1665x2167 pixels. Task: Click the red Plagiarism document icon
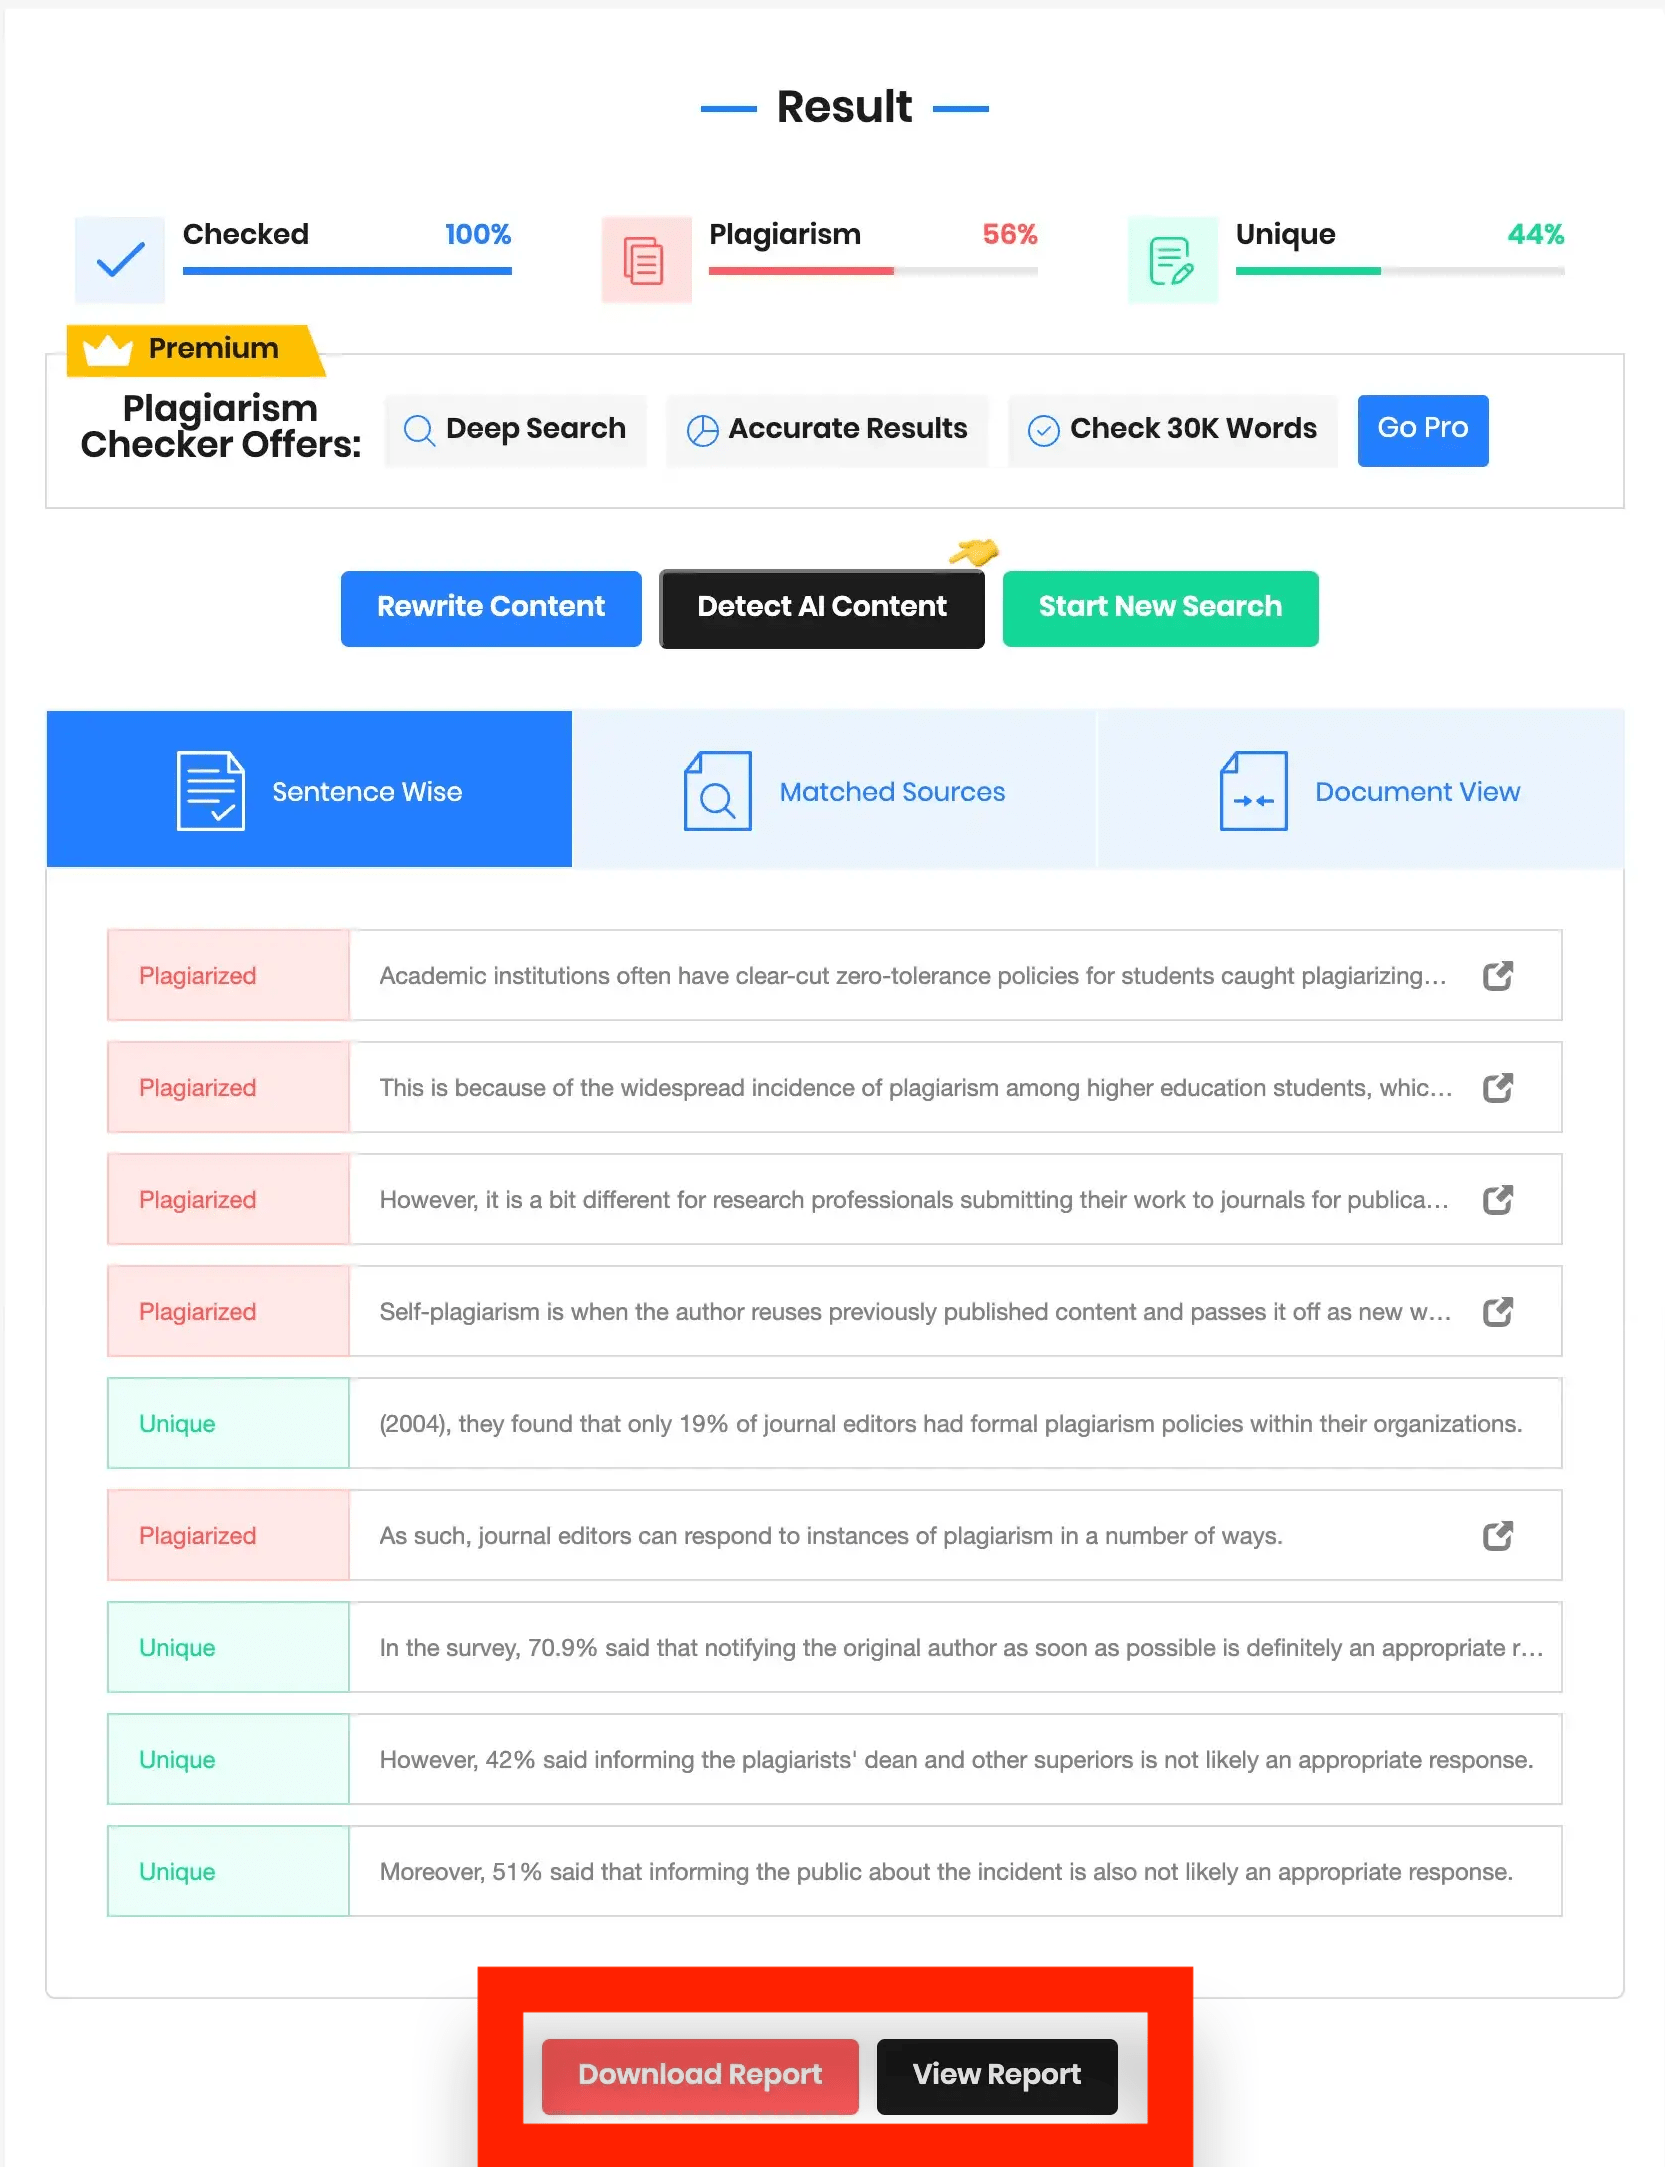646,260
